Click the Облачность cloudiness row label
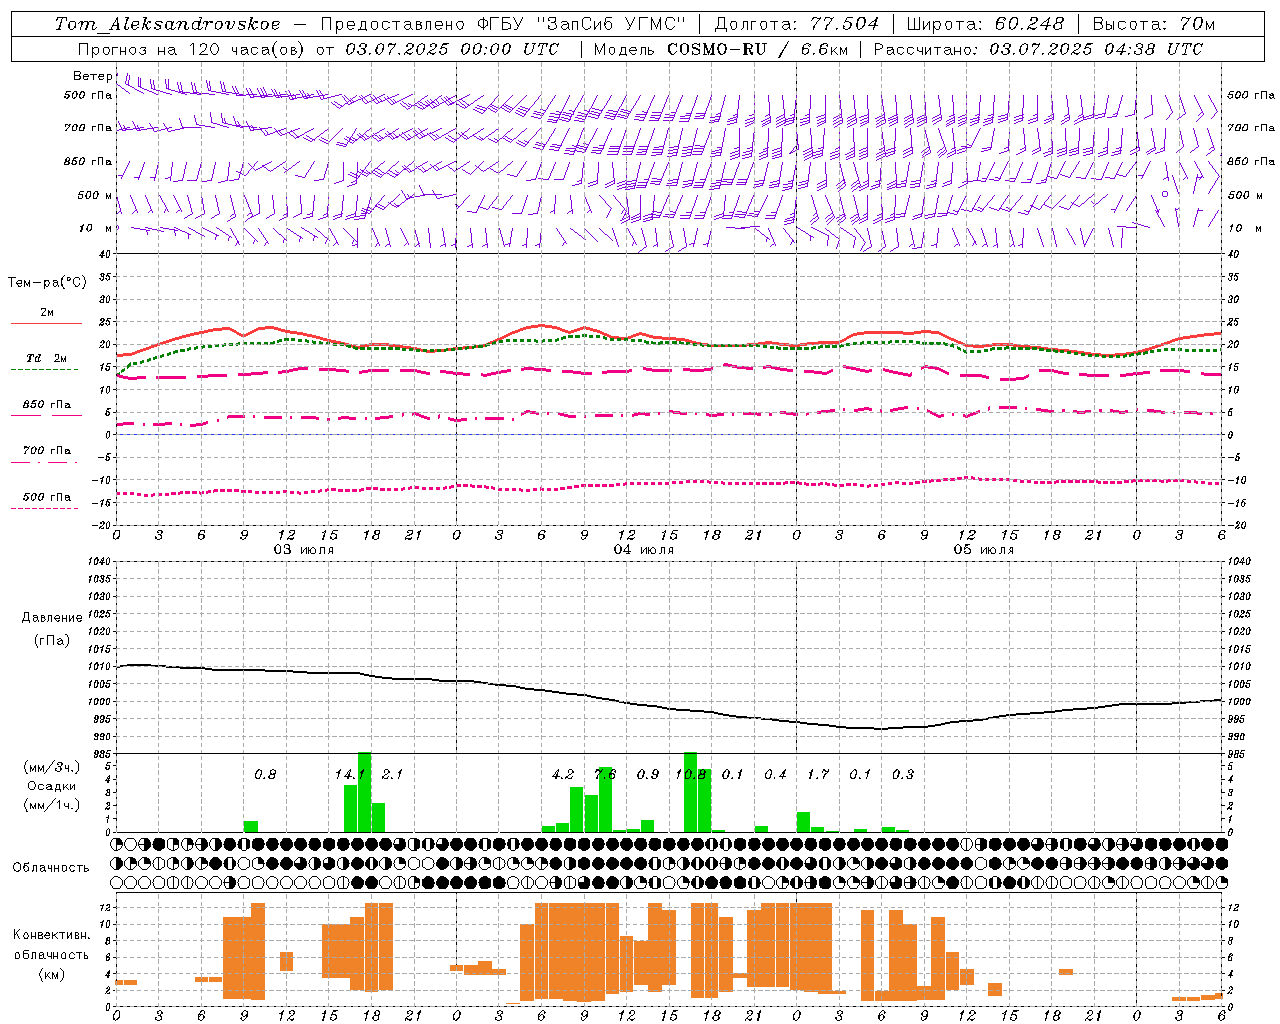 click(x=51, y=868)
